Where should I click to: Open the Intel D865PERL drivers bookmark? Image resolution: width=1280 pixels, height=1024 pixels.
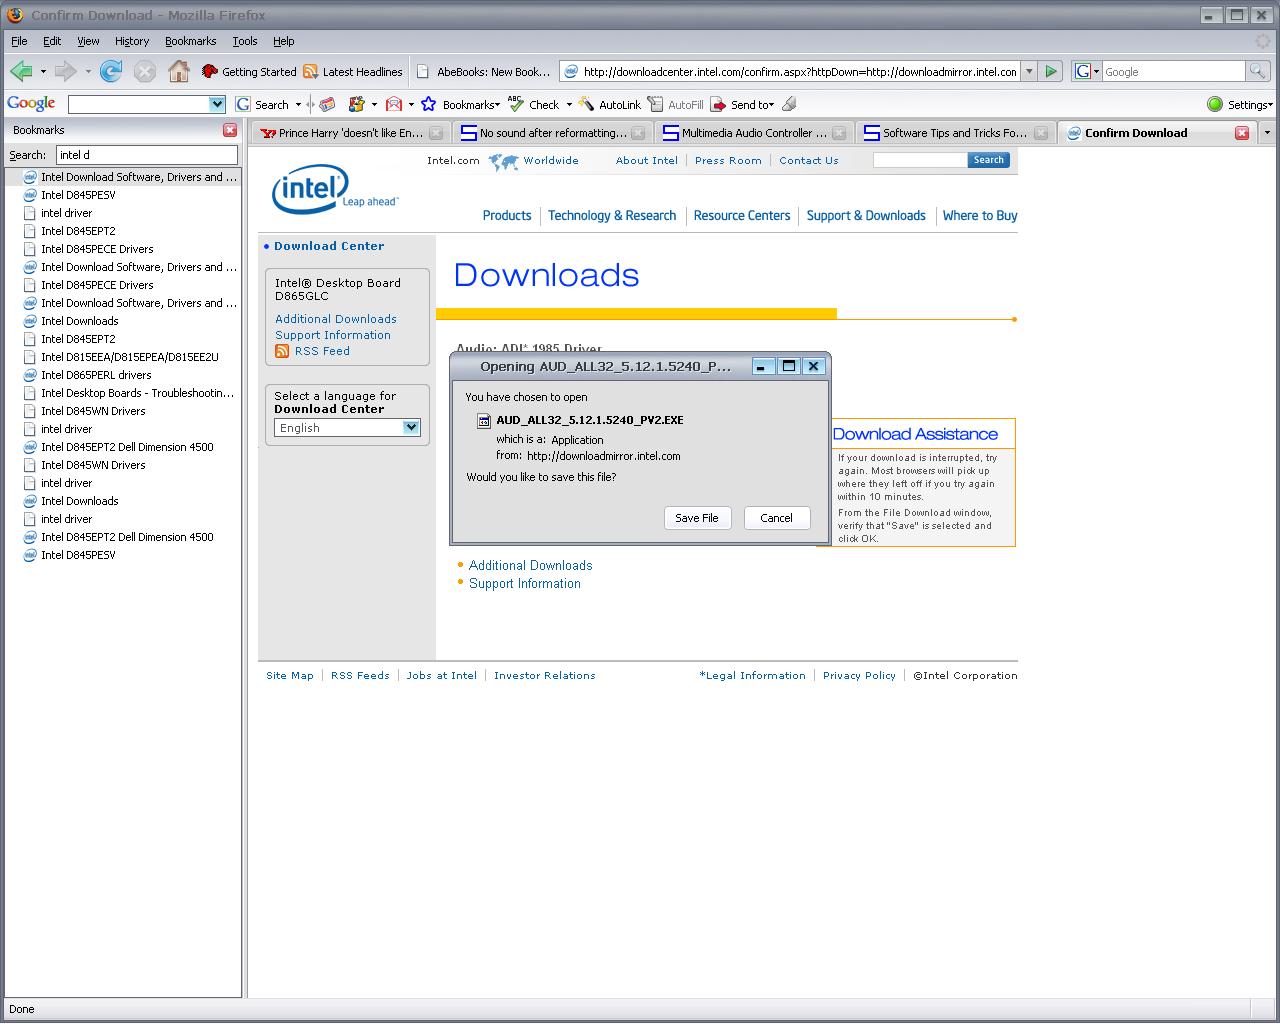coord(96,375)
